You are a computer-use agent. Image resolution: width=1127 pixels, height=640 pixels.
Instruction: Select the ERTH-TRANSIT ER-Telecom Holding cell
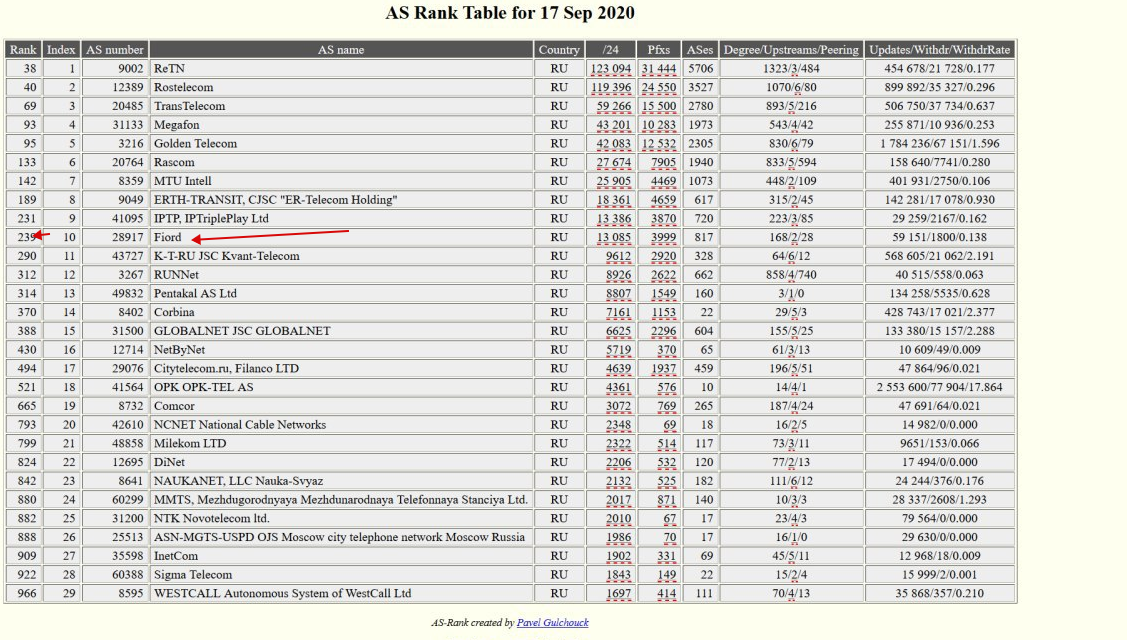341,199
